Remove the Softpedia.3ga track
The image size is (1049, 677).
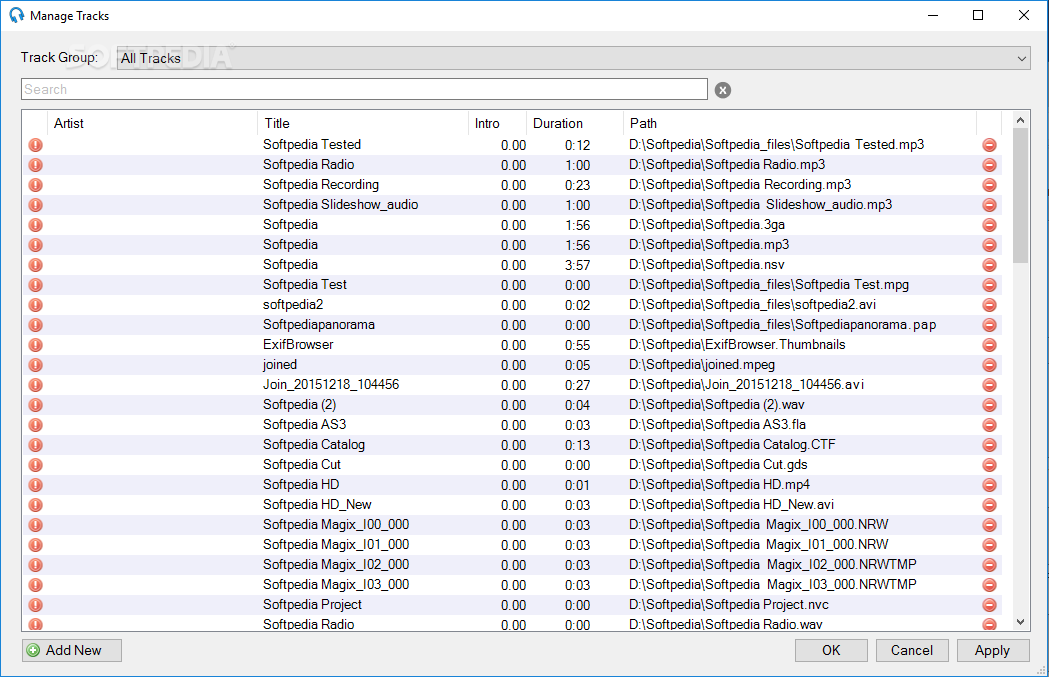[989, 225]
